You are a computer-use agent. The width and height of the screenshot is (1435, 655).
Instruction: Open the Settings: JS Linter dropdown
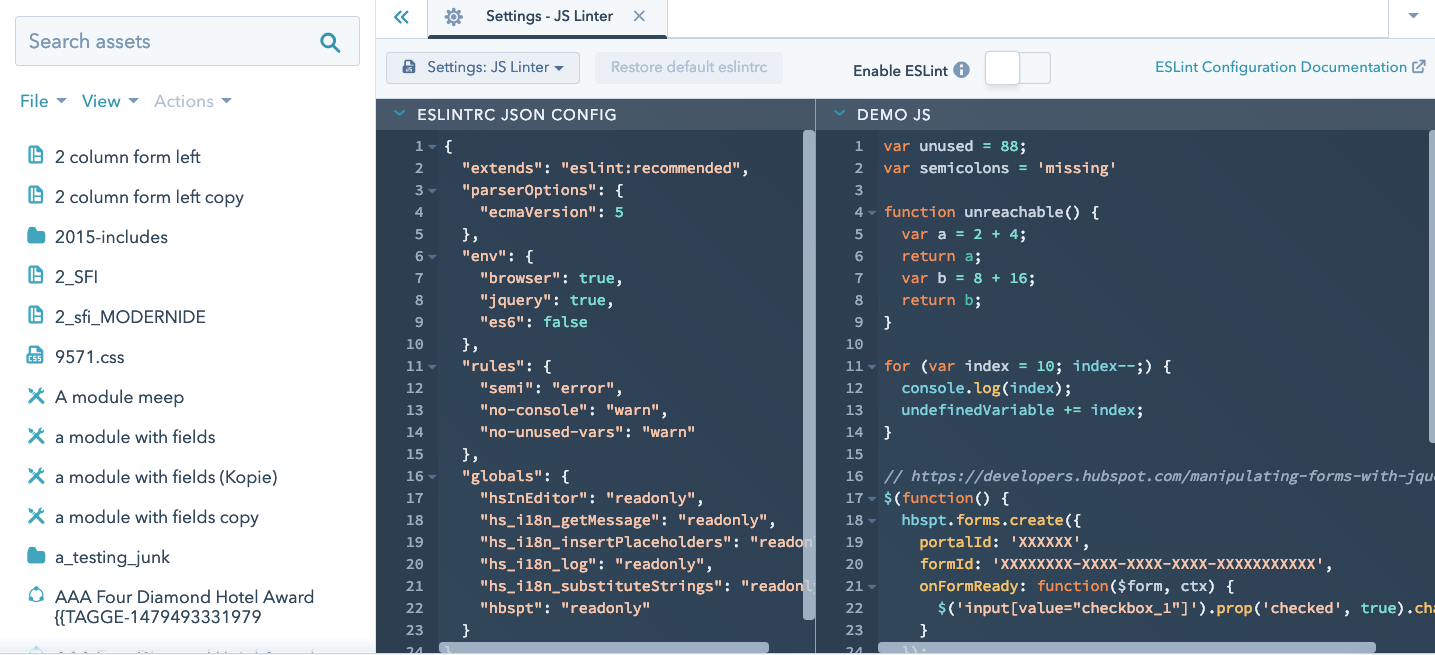(x=483, y=67)
